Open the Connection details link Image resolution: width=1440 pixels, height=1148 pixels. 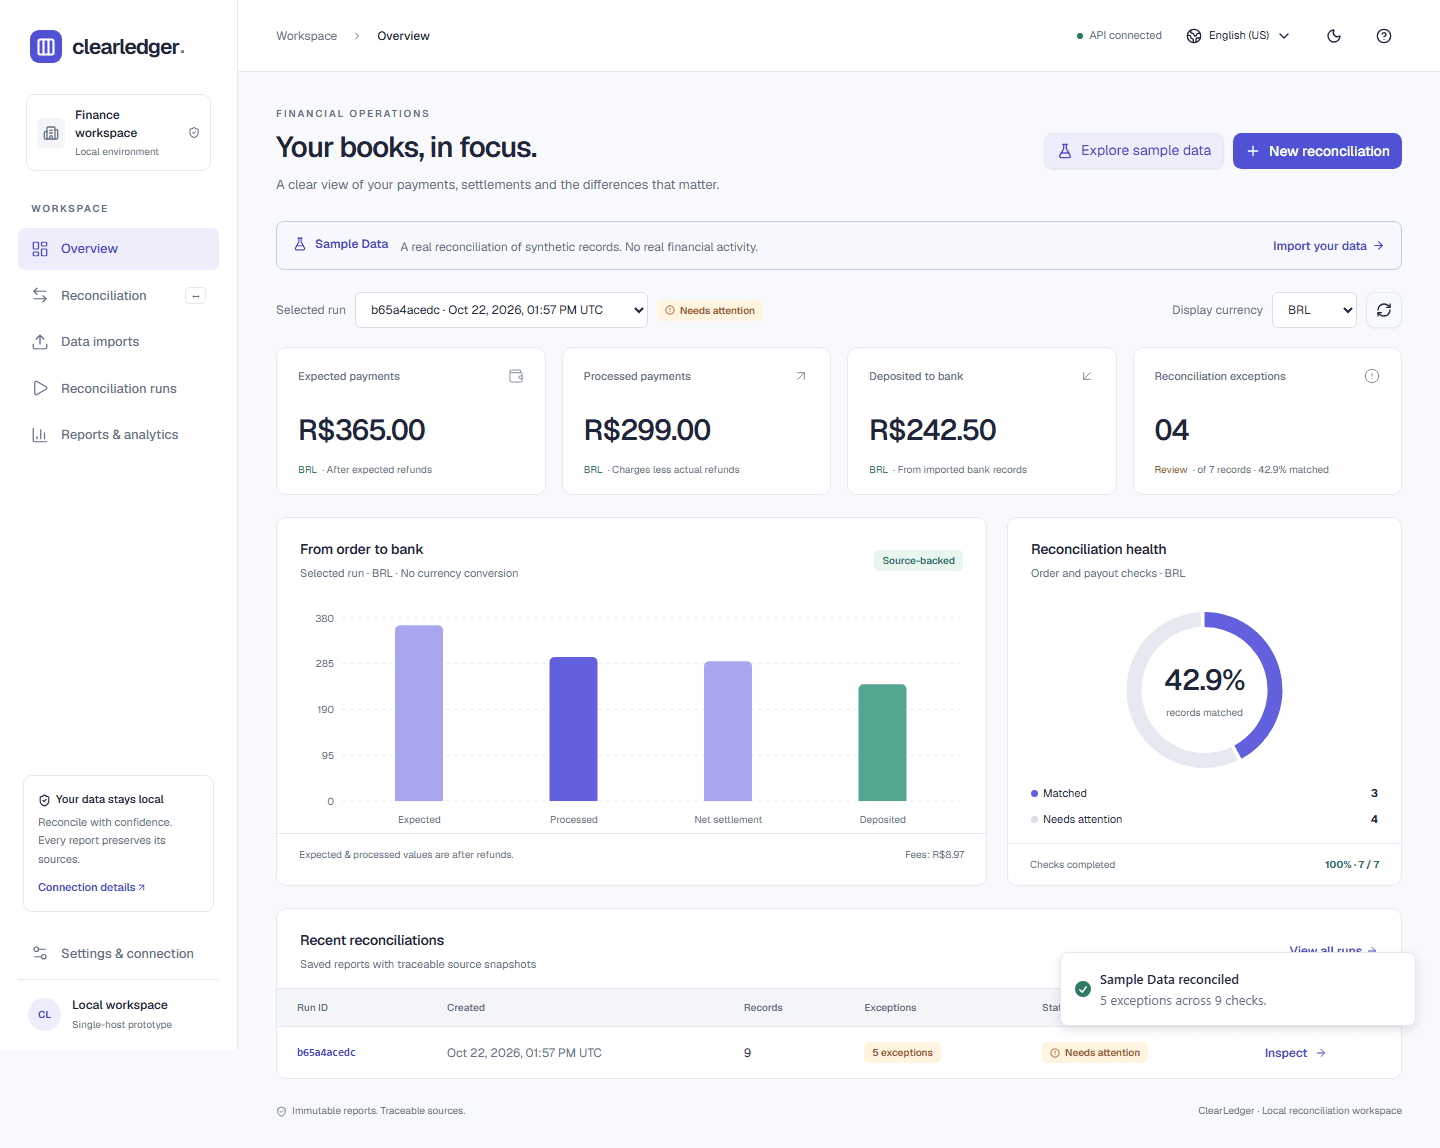[91, 887]
